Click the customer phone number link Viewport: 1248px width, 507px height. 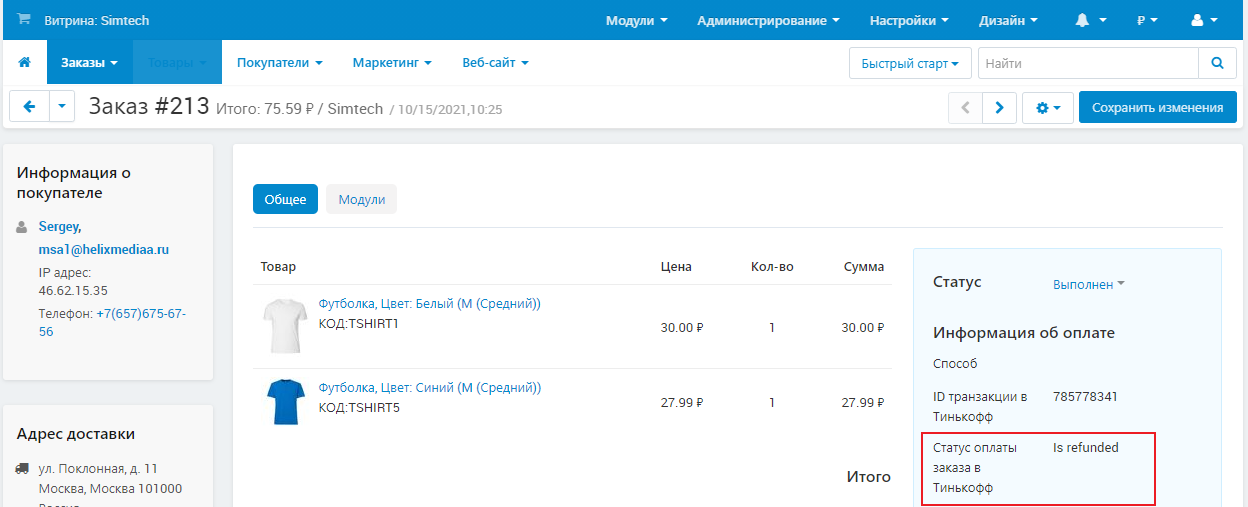(112, 322)
